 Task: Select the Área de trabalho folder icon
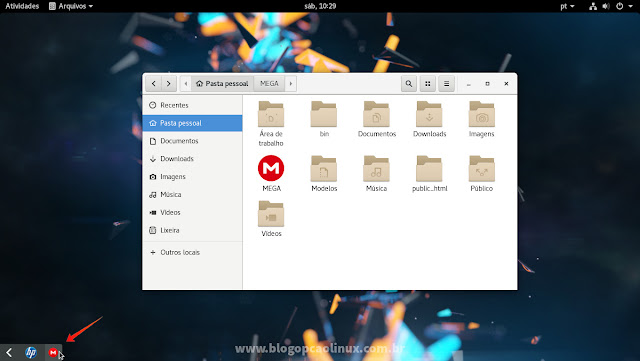(271, 114)
